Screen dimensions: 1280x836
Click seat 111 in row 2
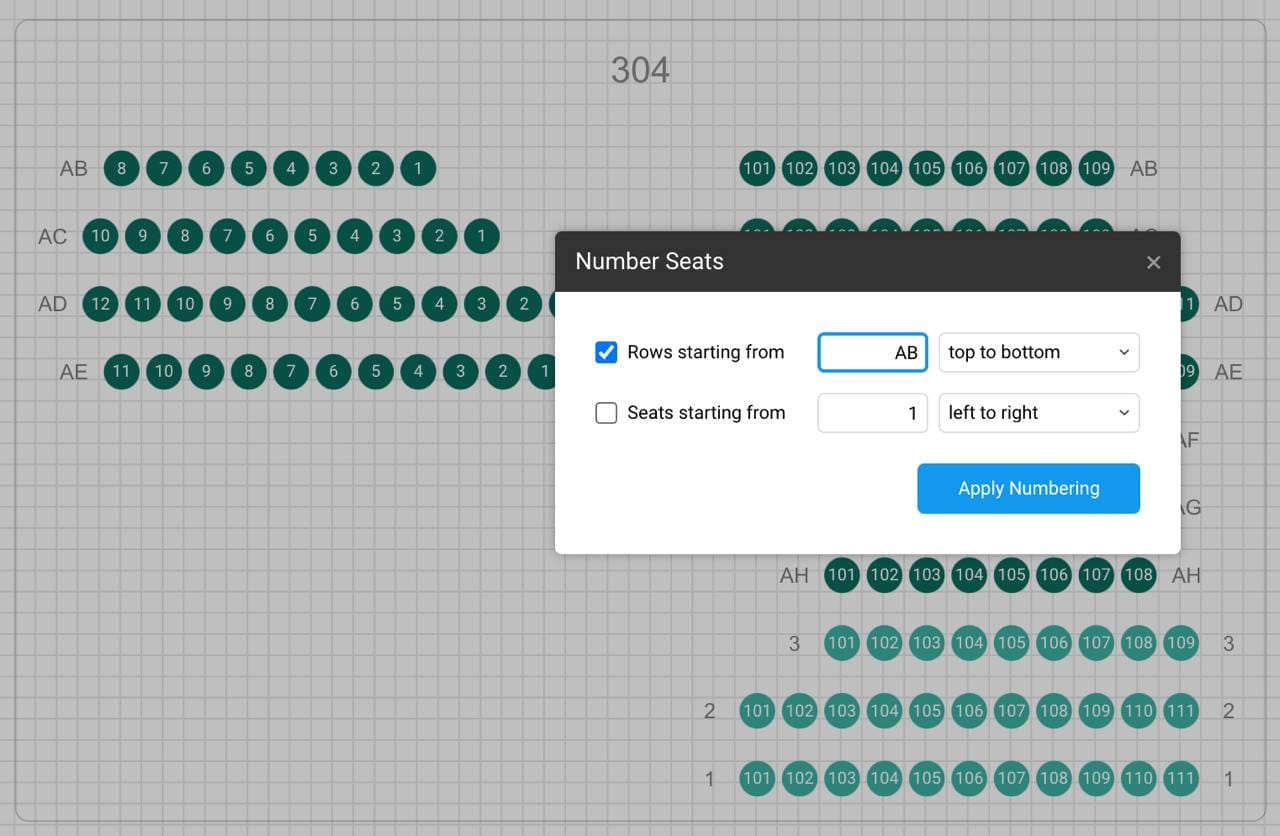pyautogui.click(x=1180, y=711)
